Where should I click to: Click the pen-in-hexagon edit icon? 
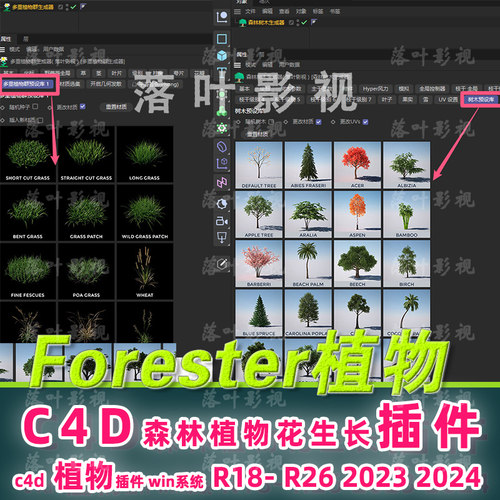(x=222, y=264)
